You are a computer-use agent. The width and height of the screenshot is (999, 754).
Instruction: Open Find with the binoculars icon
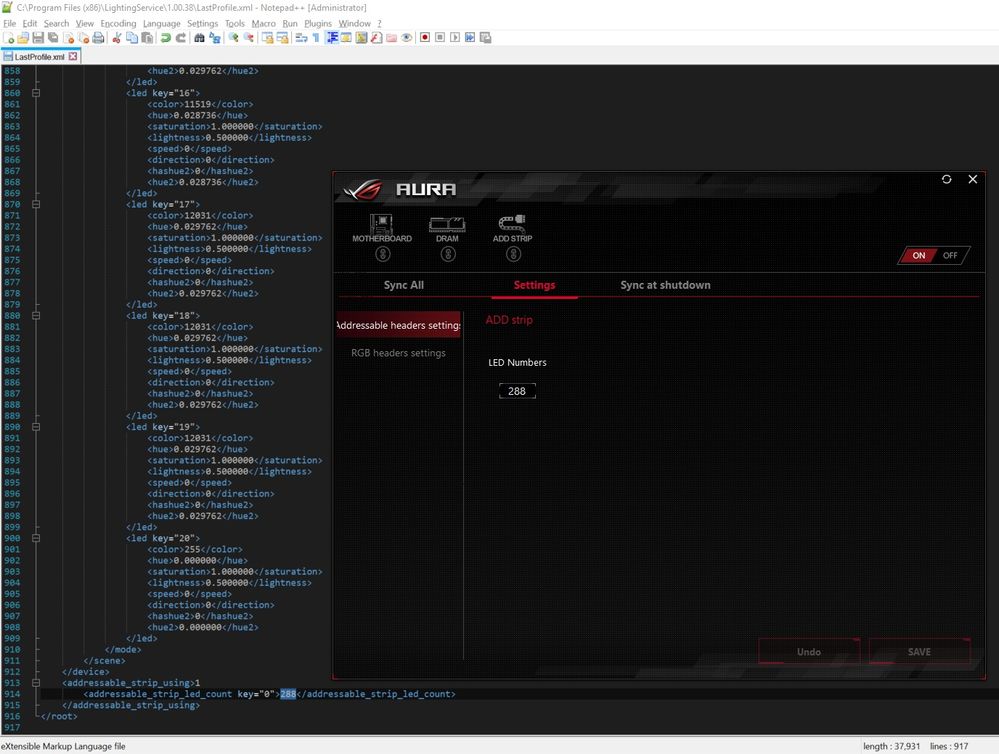click(199, 38)
